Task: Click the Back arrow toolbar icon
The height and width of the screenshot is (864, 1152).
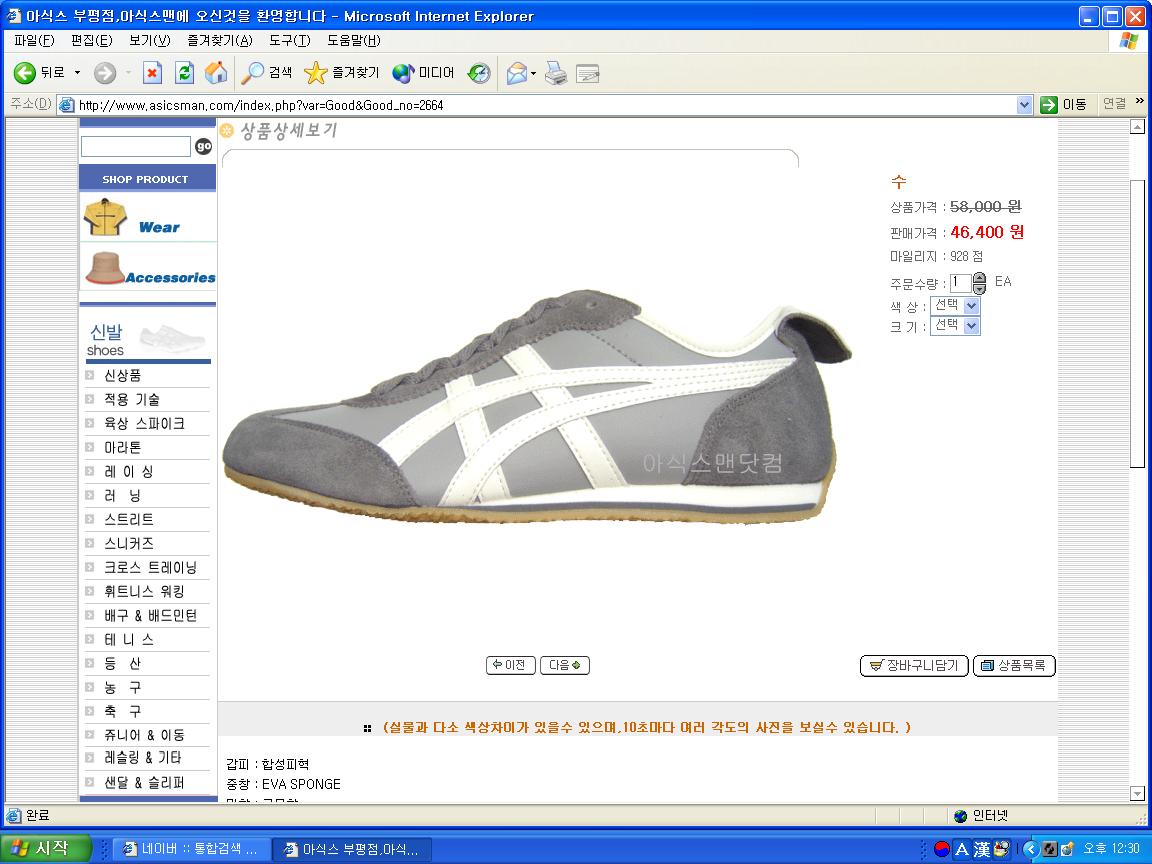Action: [25, 73]
